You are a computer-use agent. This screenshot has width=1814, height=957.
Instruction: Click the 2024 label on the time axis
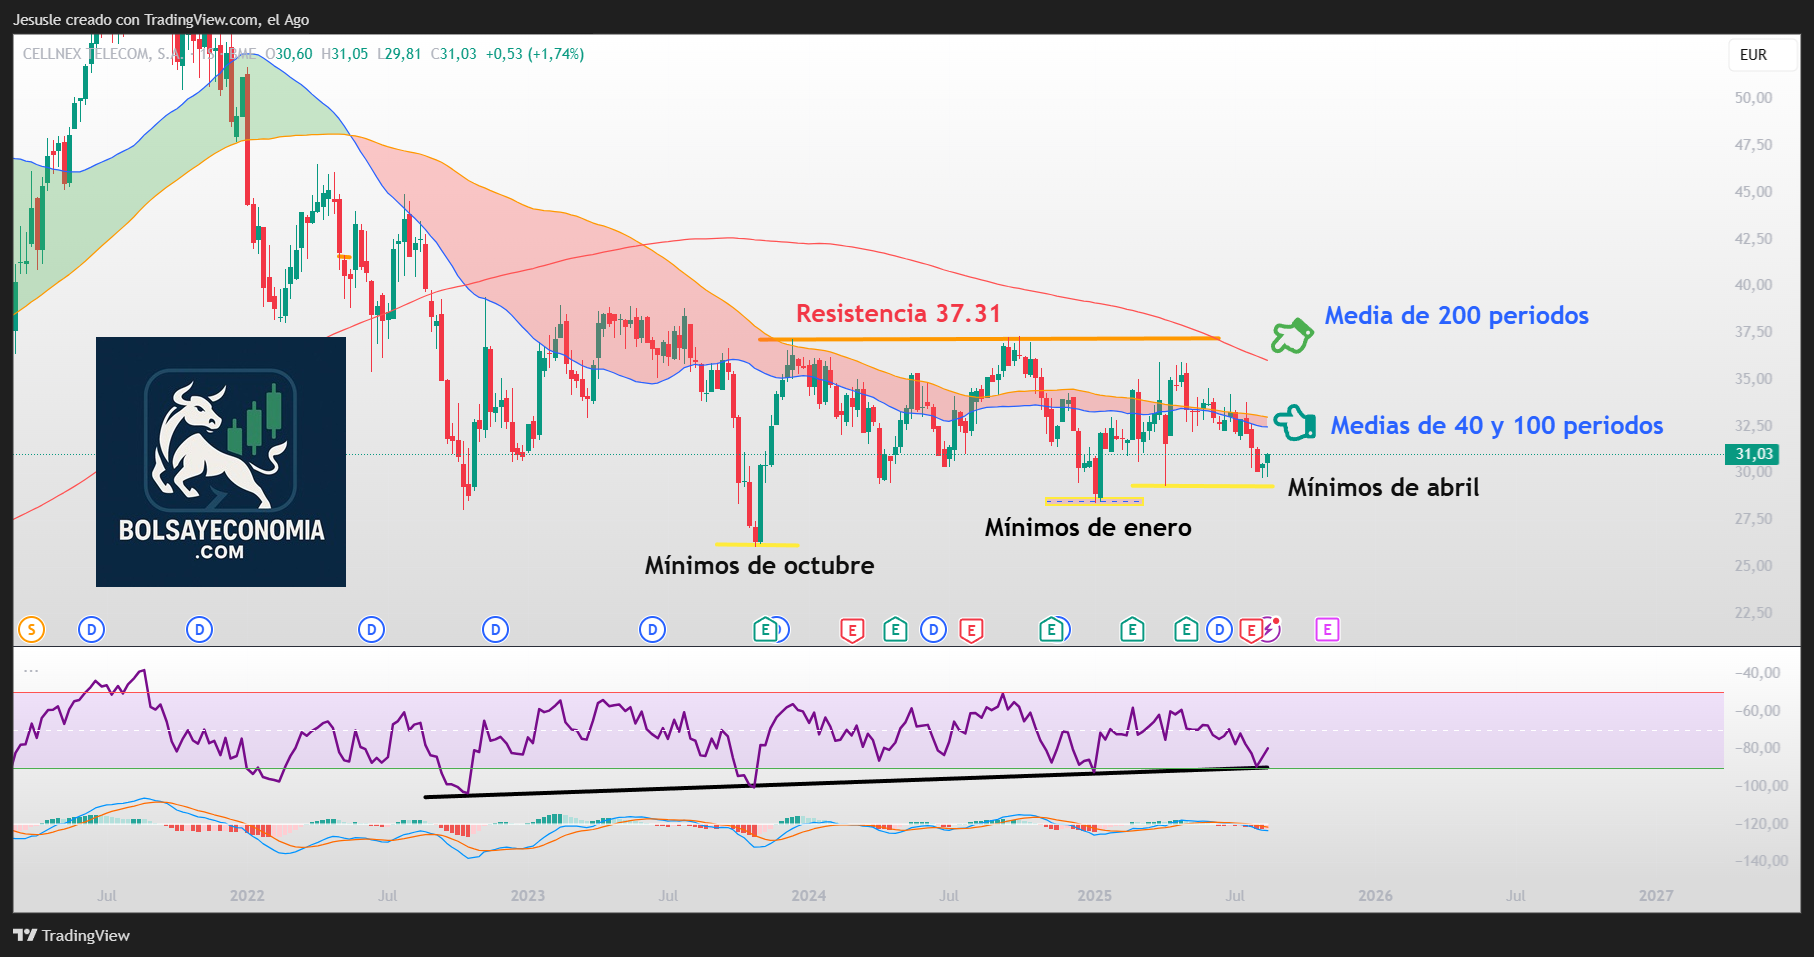pyautogui.click(x=808, y=896)
